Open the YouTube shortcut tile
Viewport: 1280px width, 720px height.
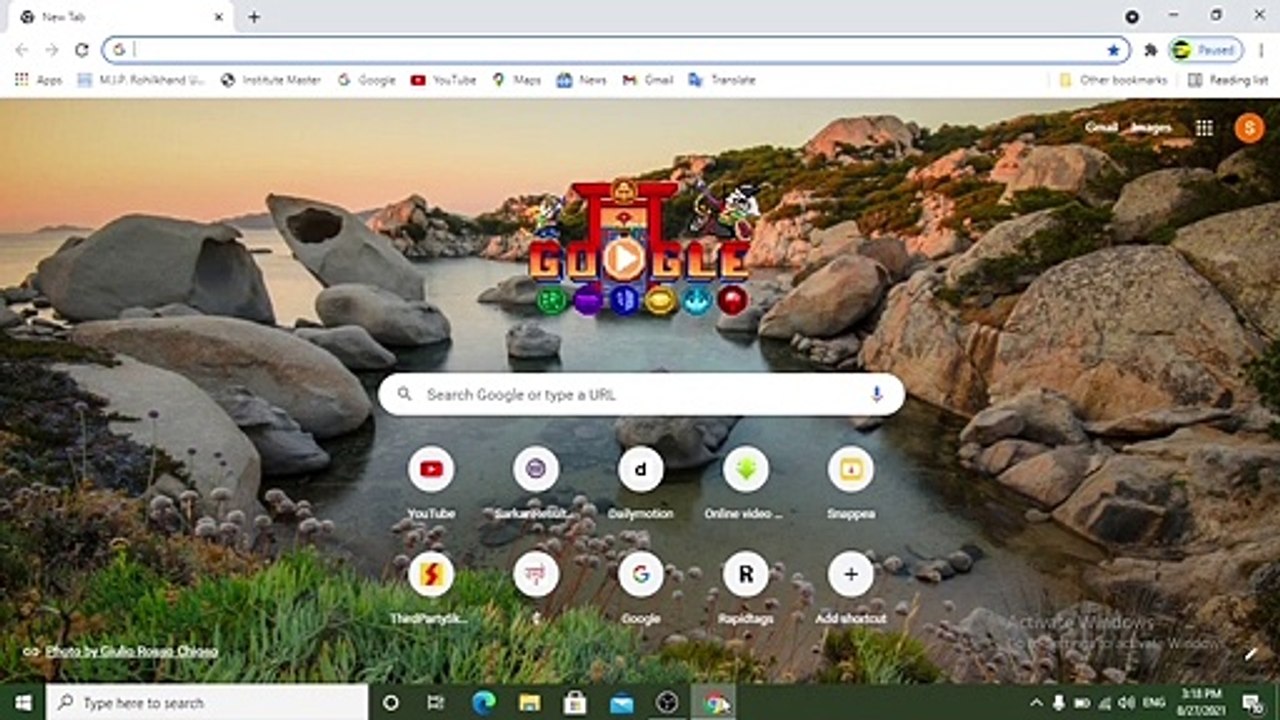[431, 483]
